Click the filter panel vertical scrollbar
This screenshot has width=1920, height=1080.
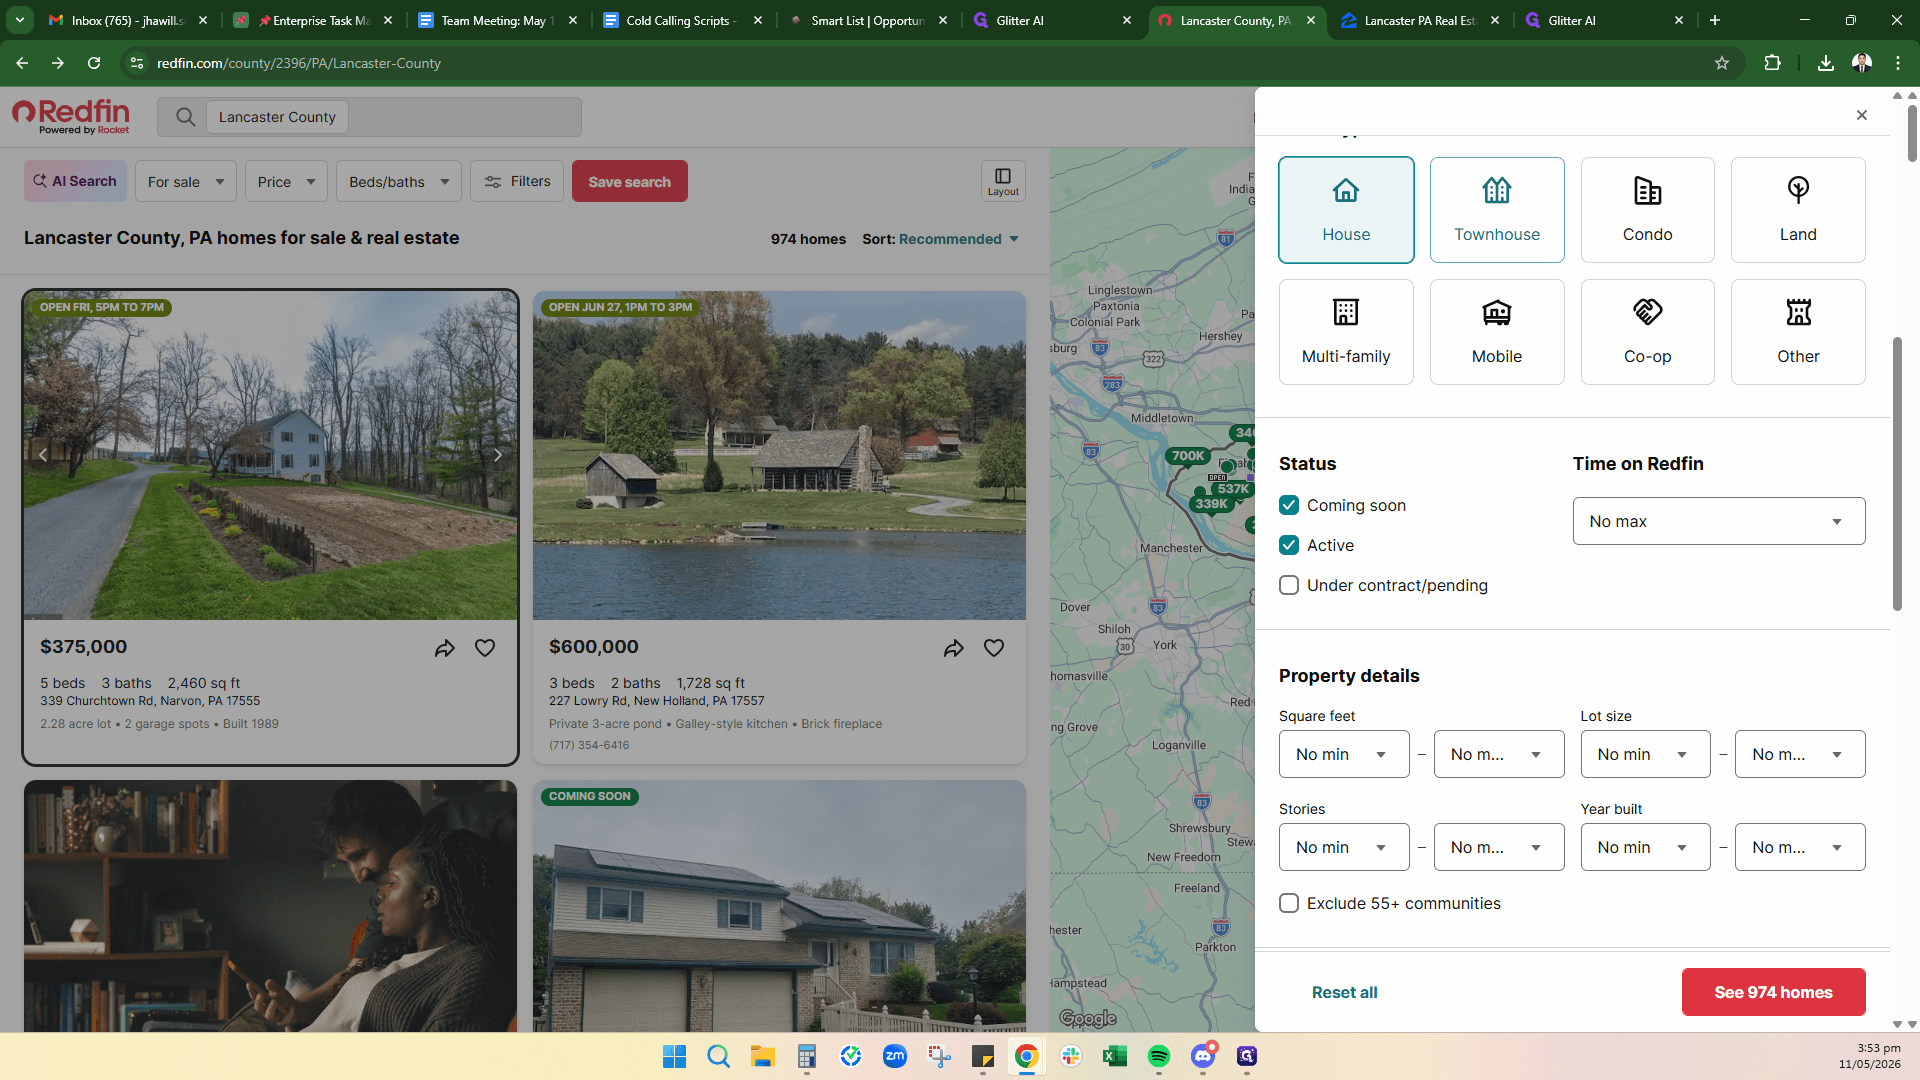coord(1897,474)
